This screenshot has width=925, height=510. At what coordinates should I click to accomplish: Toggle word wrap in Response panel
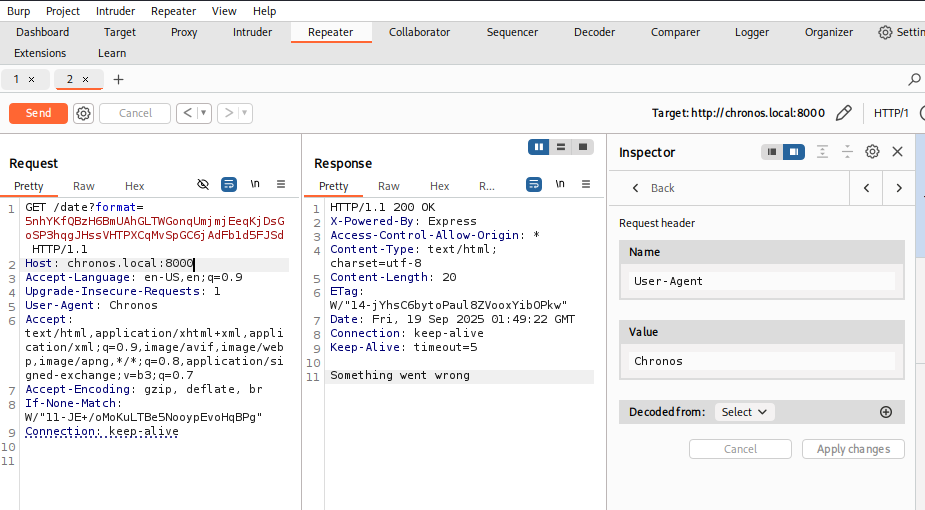534,185
